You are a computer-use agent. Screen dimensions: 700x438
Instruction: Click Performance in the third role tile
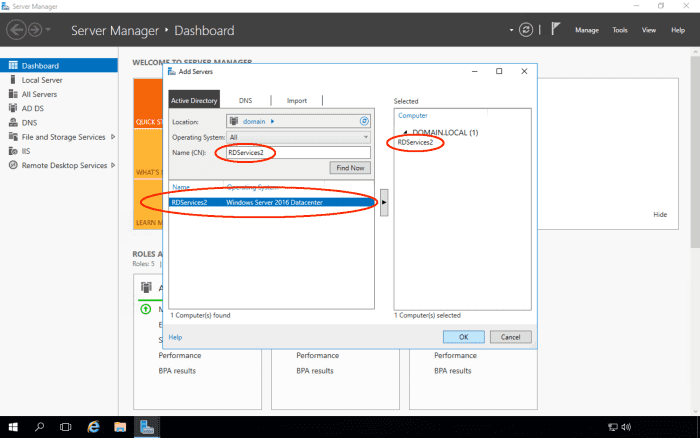click(x=455, y=355)
